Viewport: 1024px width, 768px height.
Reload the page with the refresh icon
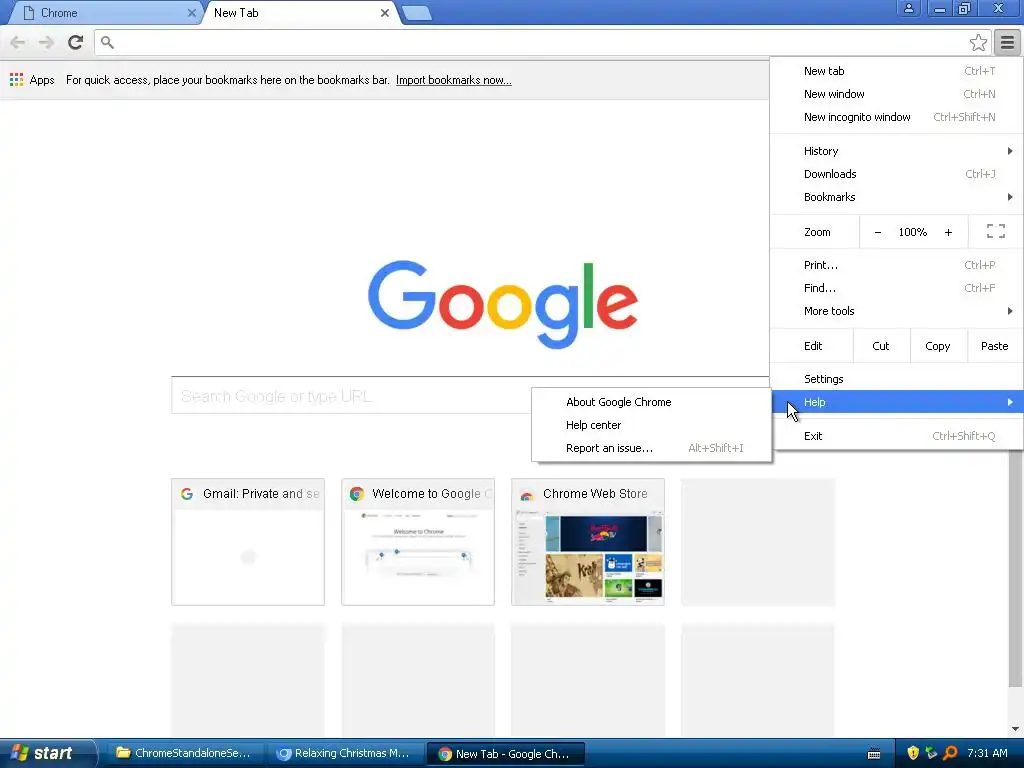coord(75,42)
